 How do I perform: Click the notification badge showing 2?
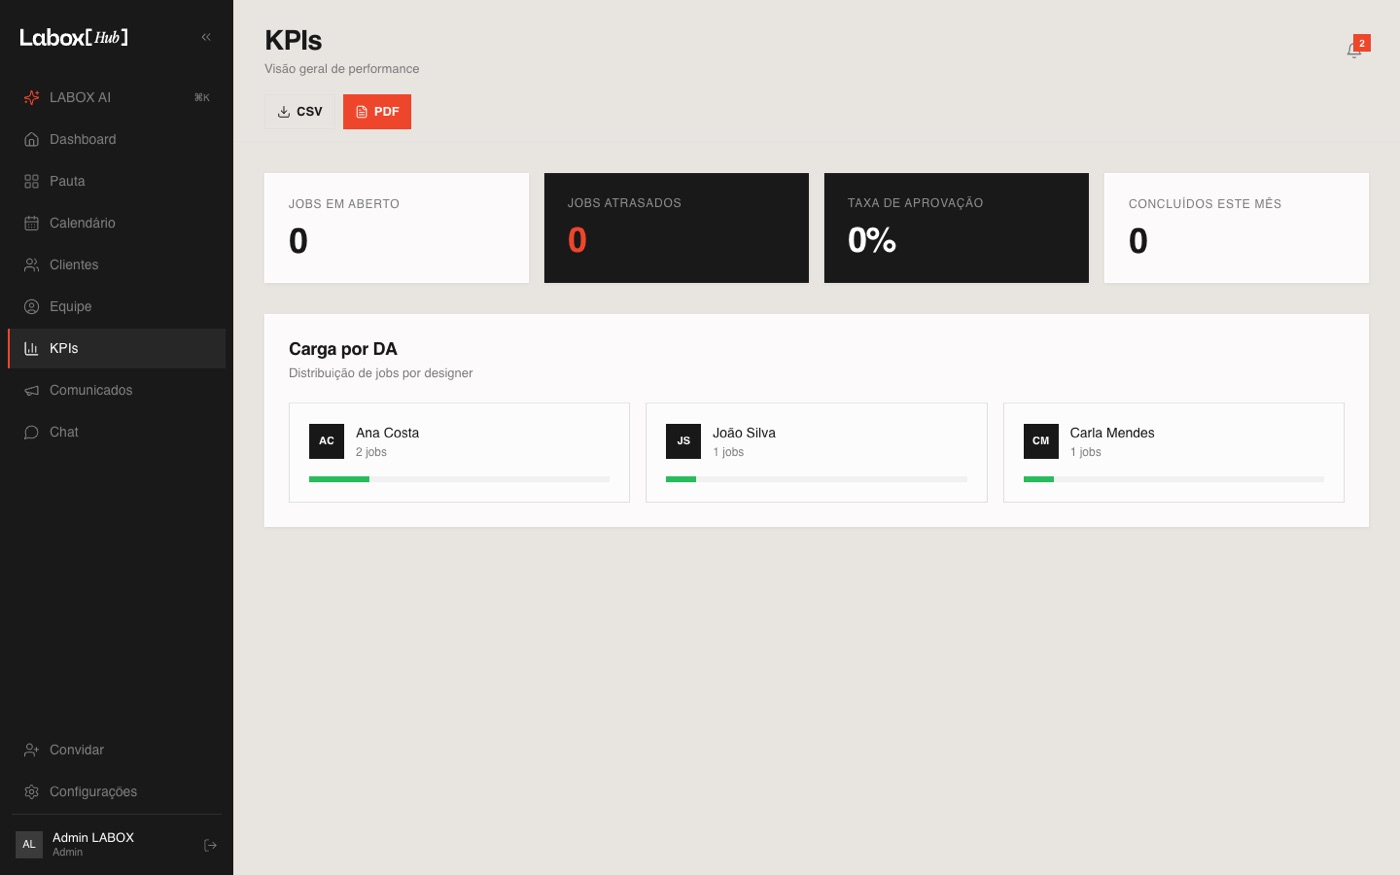pyautogui.click(x=1362, y=43)
